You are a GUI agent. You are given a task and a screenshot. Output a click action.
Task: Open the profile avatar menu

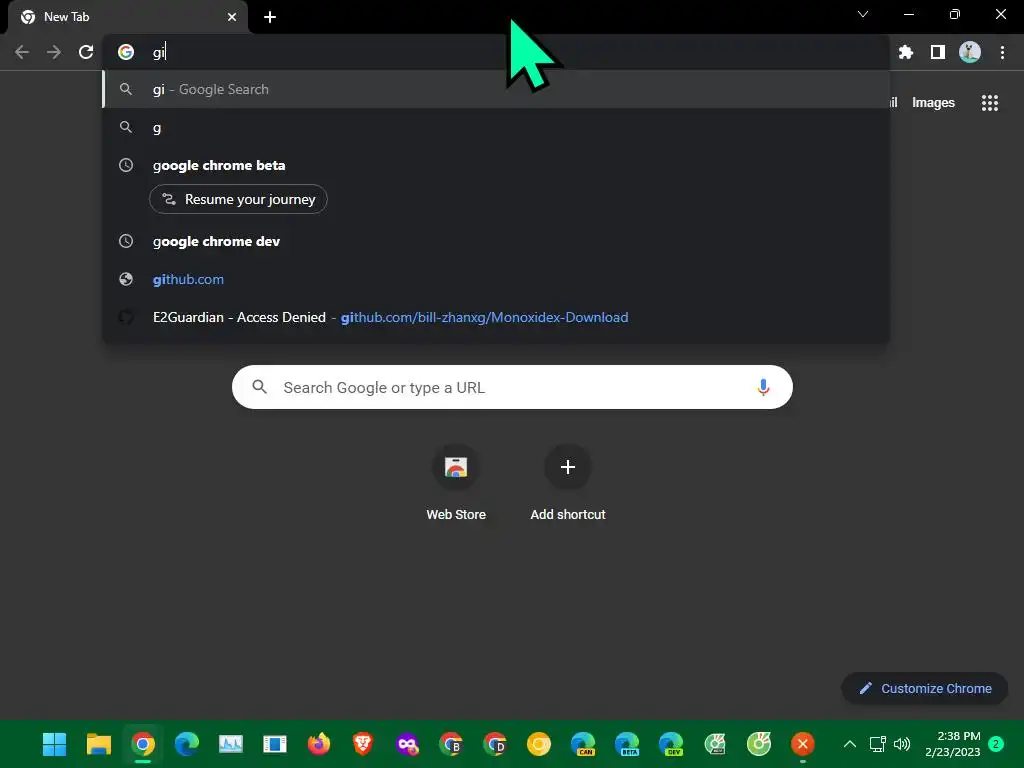[970, 52]
